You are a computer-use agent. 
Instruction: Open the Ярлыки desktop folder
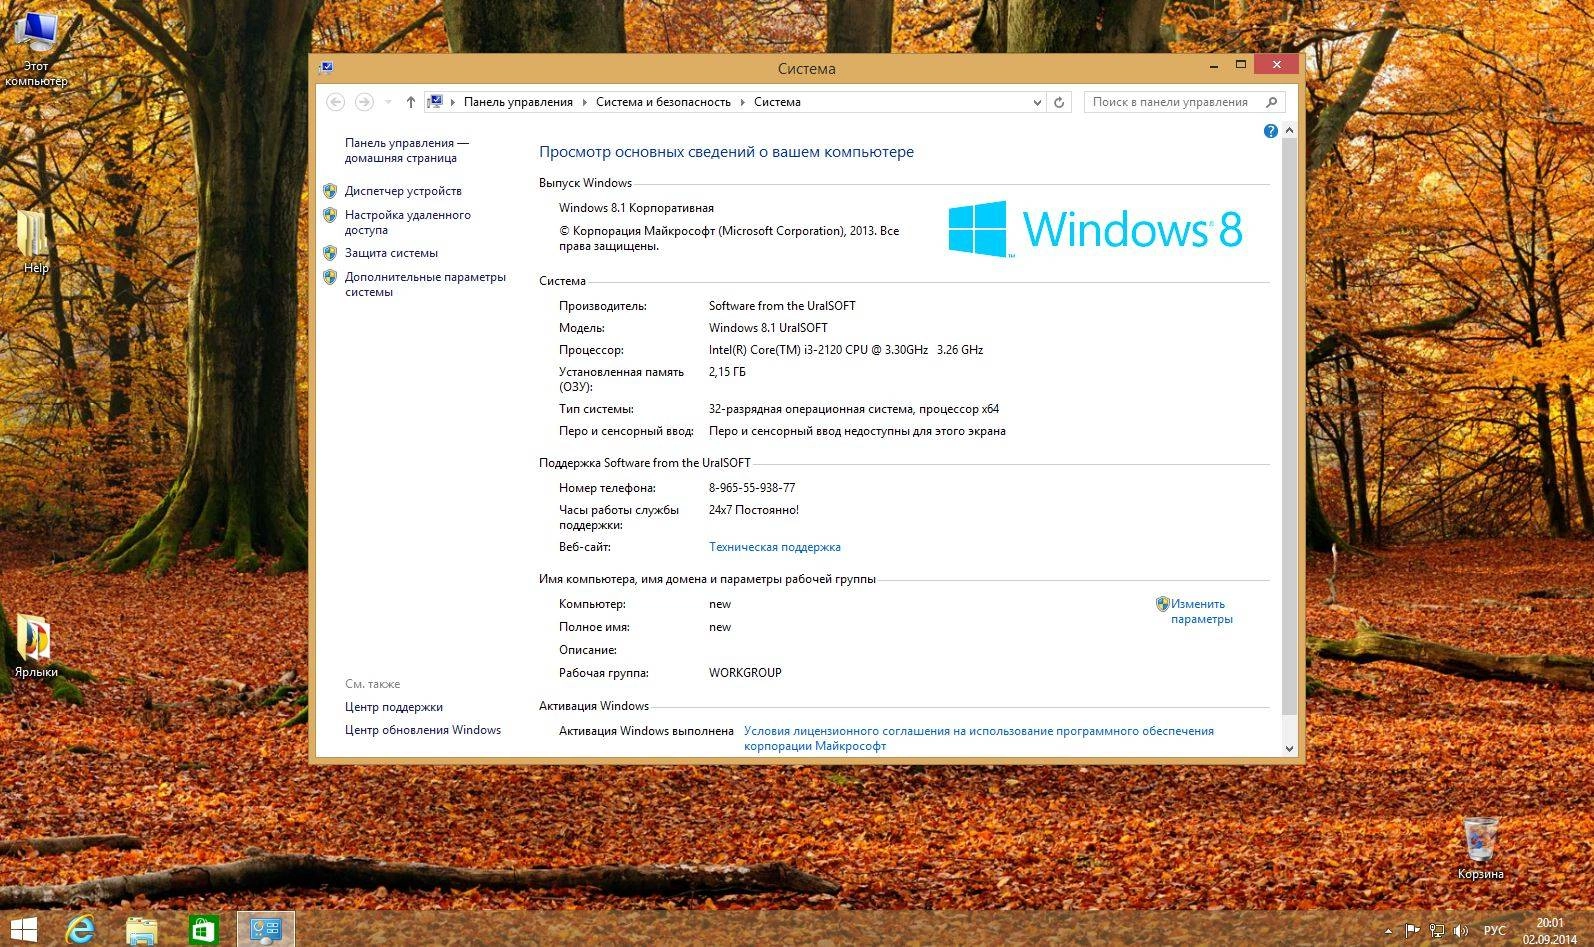click(x=35, y=645)
